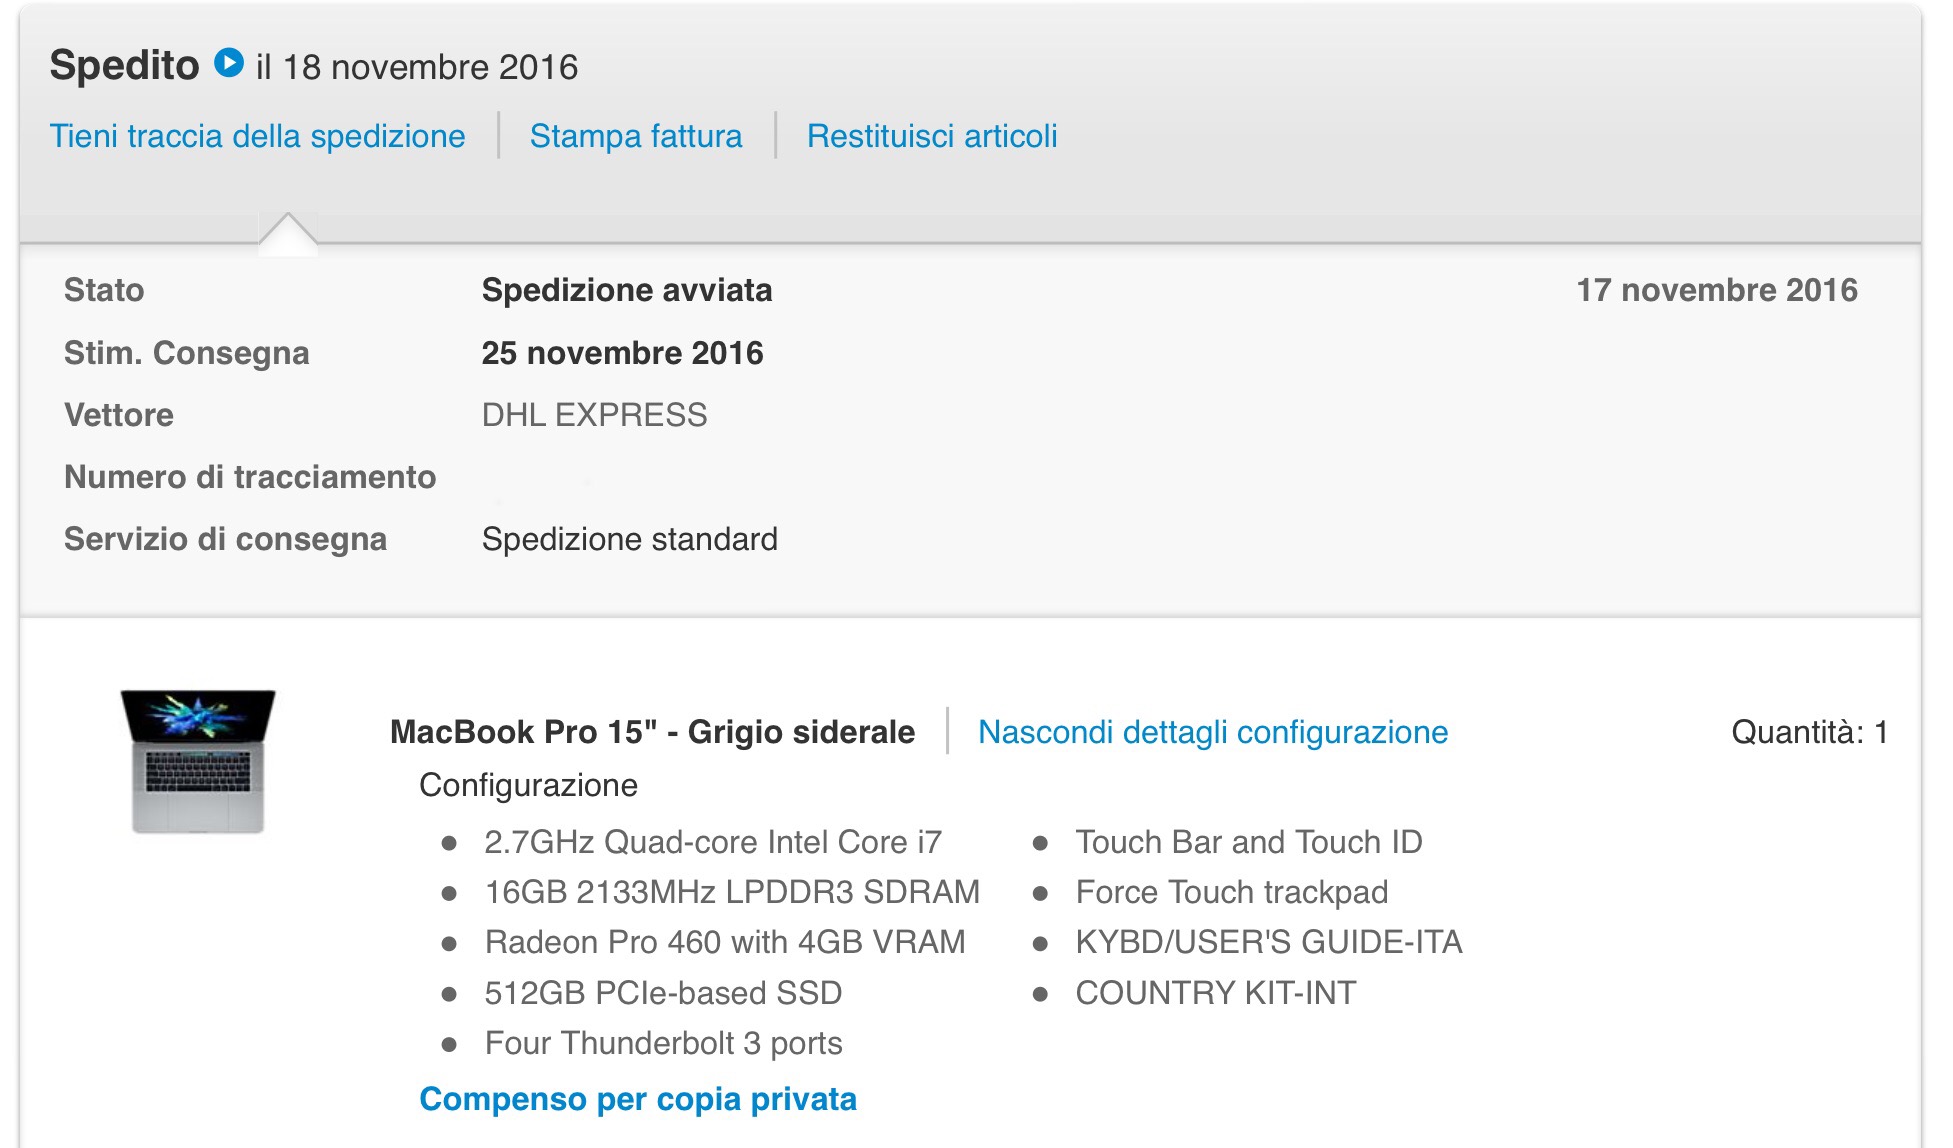Click the Touch Bar and Touch ID item
The image size is (1953, 1148).
(1248, 842)
